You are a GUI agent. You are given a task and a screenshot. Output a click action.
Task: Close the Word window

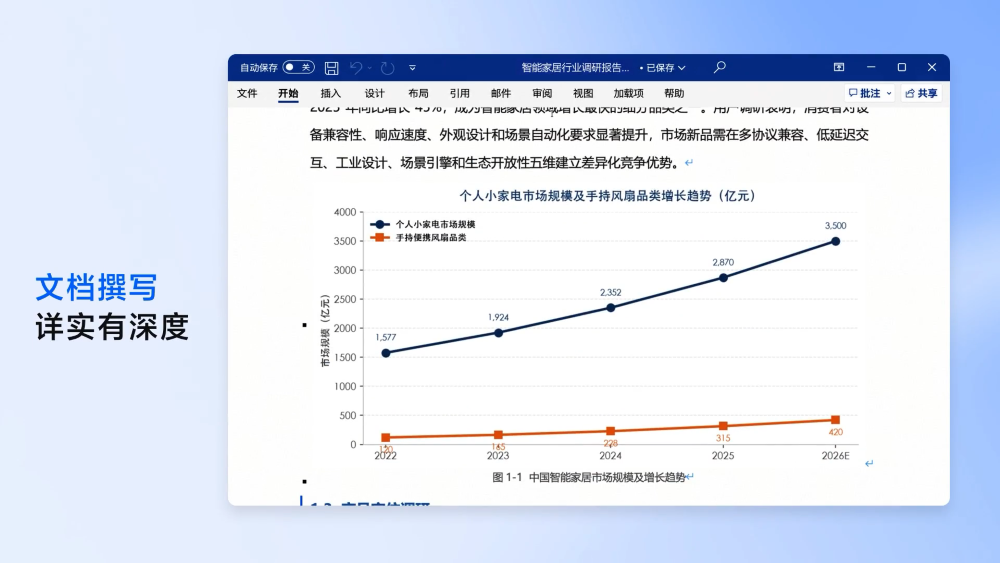pos(932,67)
